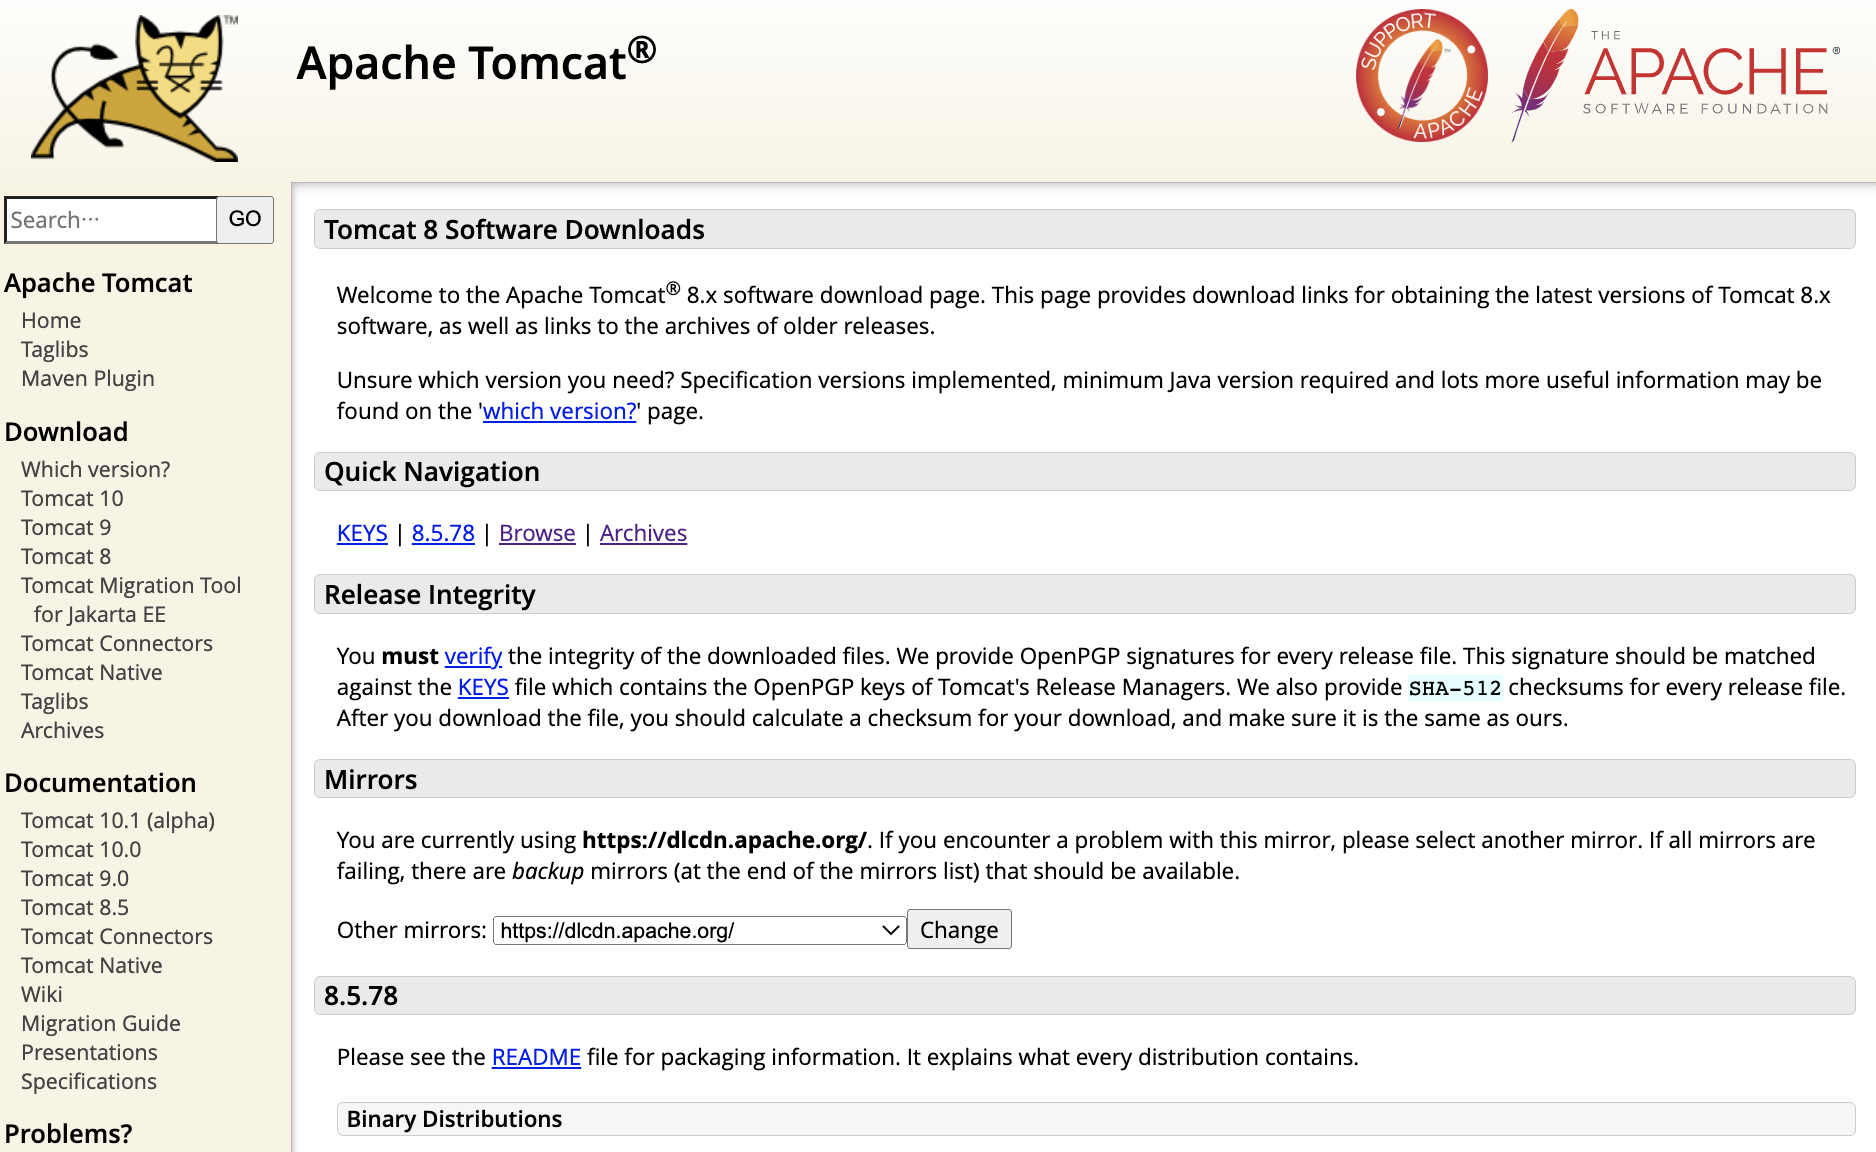1876x1152 pixels.
Task: Click the Support Apache round badge
Action: coord(1421,76)
